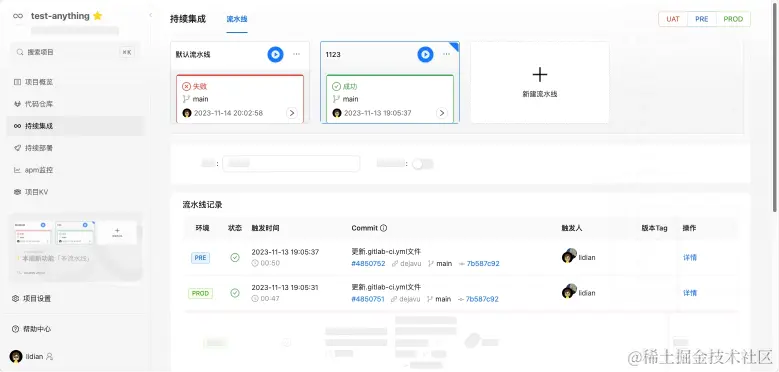Open the failed run arrow dated 2023-11-14
Image resolution: width=779 pixels, height=372 pixels.
[x=292, y=113]
